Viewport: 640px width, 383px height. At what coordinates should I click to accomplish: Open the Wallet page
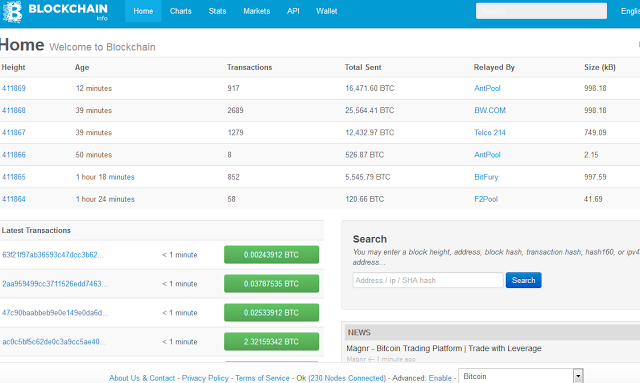[327, 11]
